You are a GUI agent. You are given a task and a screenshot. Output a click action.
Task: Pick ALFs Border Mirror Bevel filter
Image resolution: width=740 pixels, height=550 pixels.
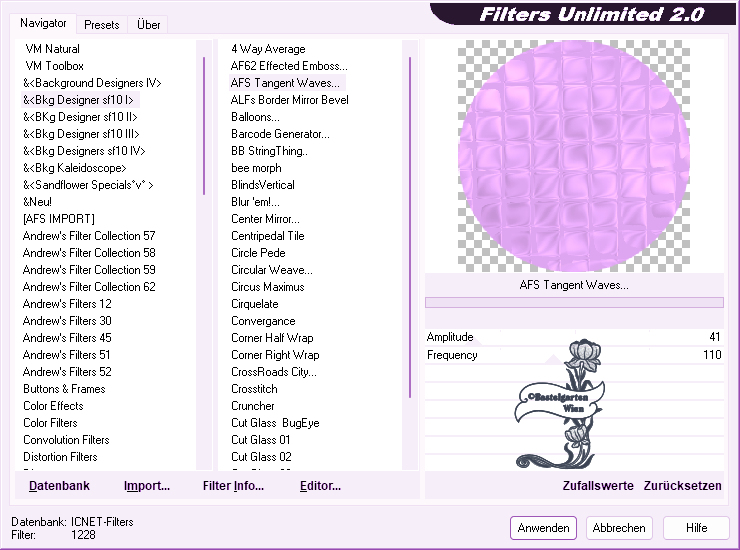pos(289,100)
